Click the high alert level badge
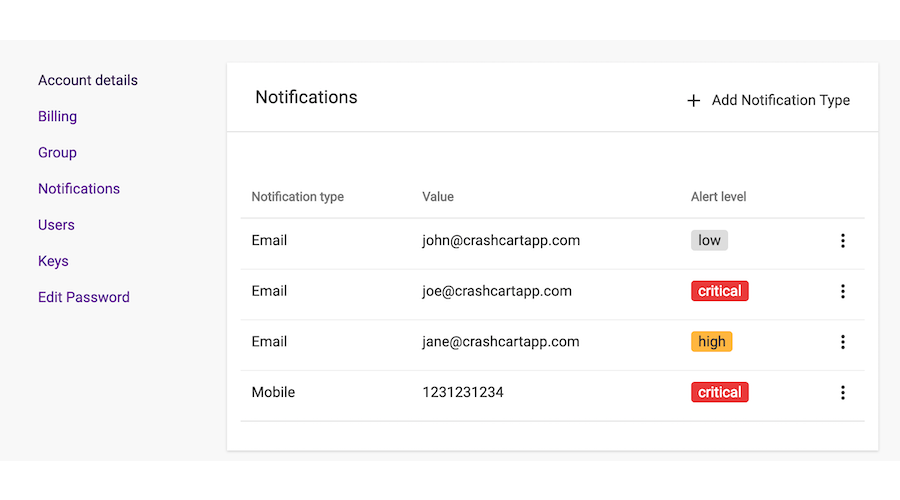The image size is (900, 500). pos(712,342)
